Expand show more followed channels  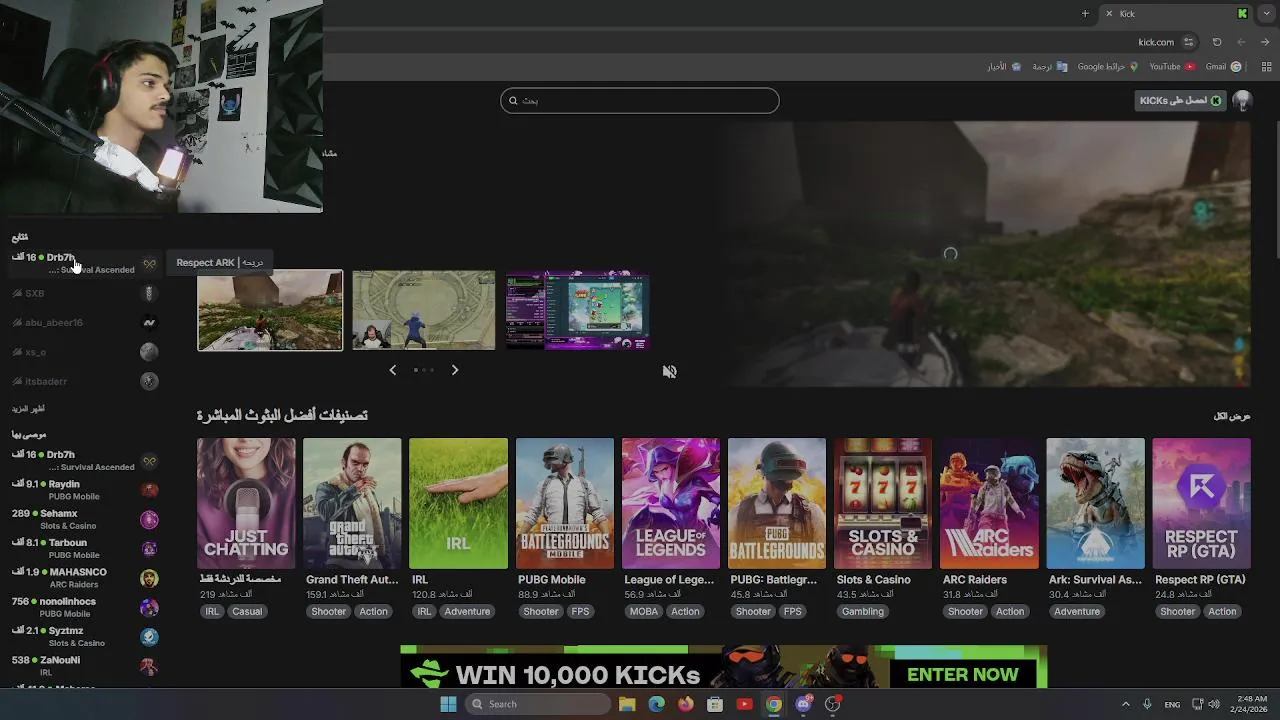click(x=28, y=409)
